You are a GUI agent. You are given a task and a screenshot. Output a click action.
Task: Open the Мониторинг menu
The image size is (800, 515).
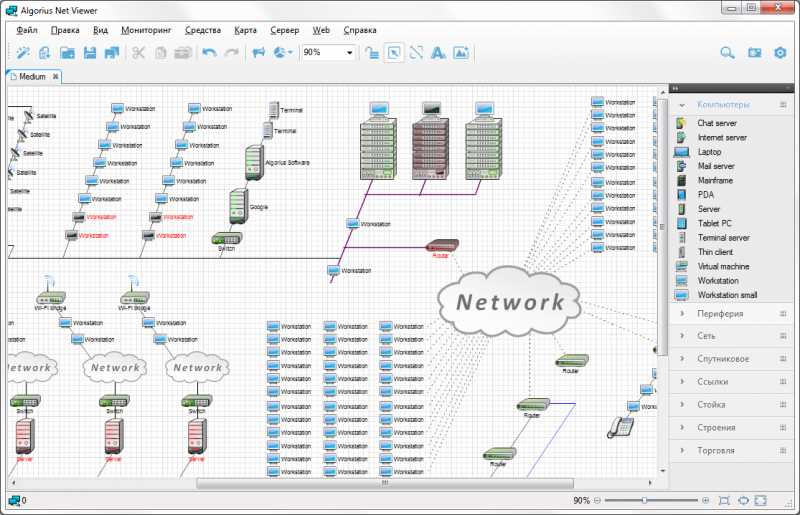pyautogui.click(x=146, y=30)
